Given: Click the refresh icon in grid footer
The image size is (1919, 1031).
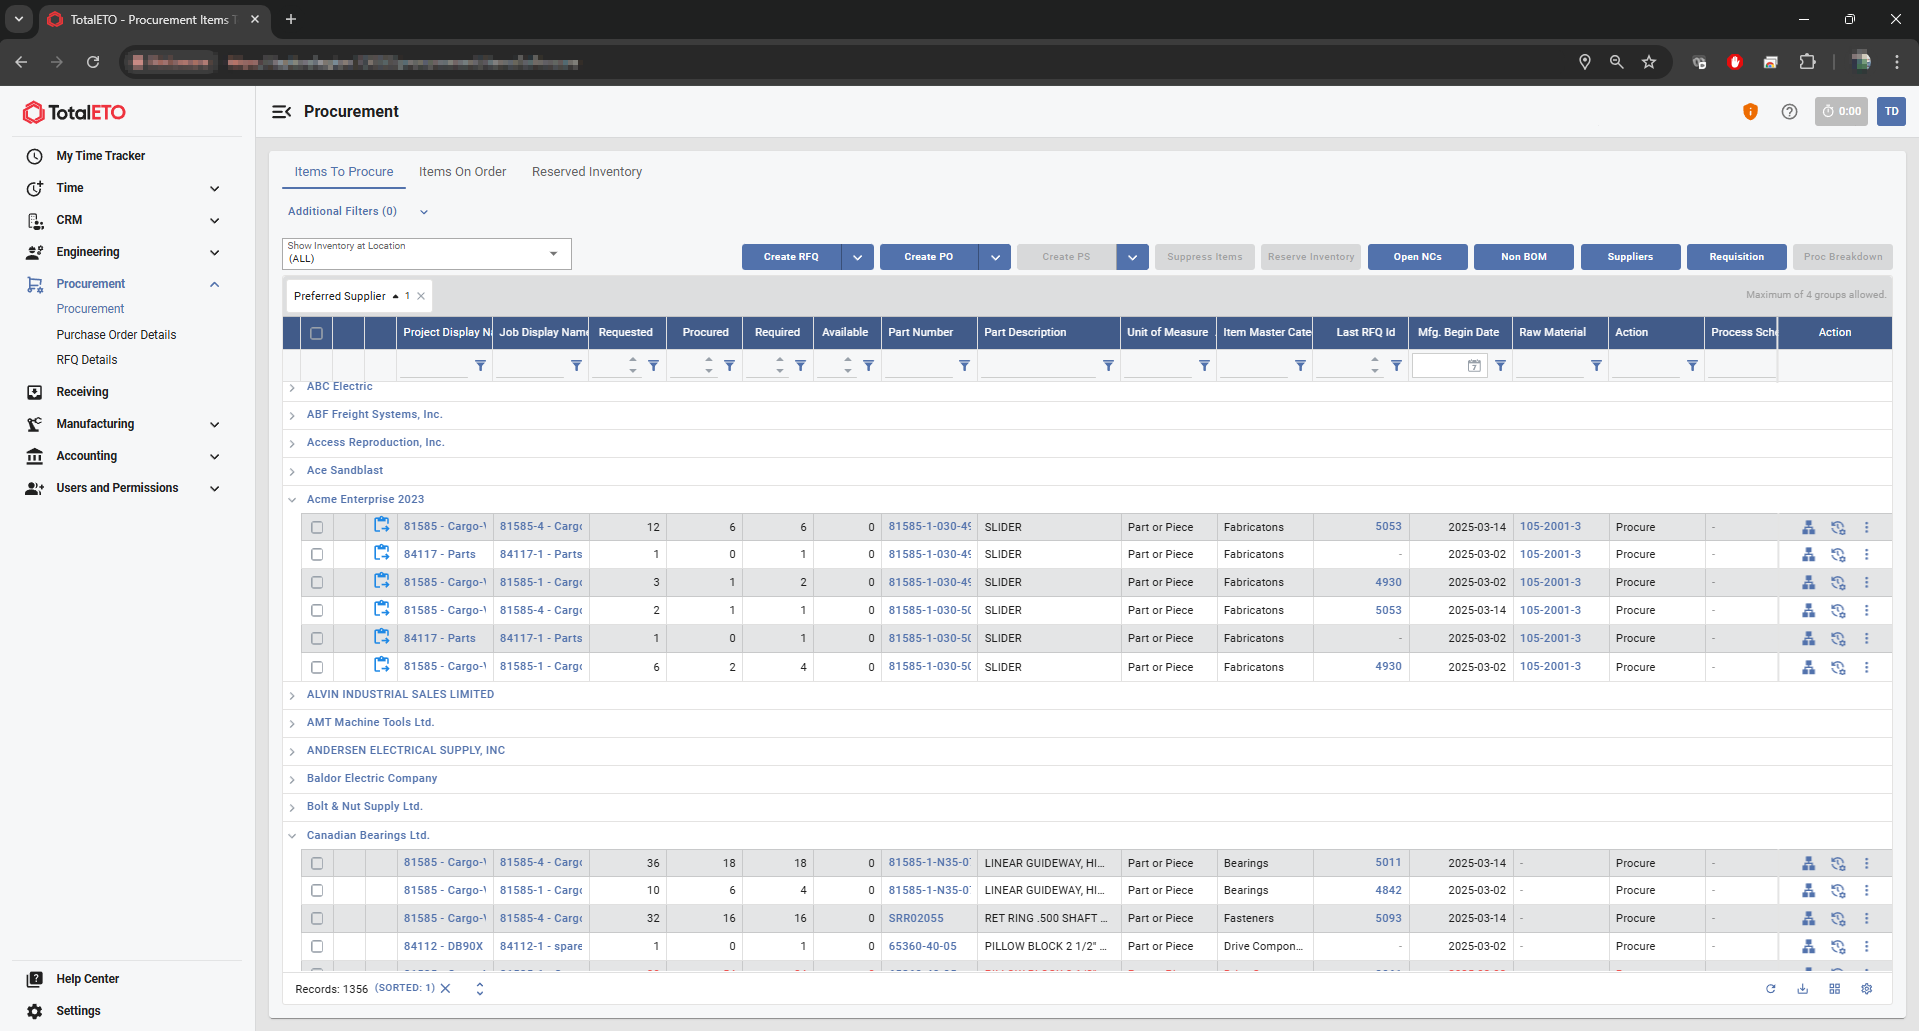Looking at the screenshot, I should pyautogui.click(x=1770, y=989).
